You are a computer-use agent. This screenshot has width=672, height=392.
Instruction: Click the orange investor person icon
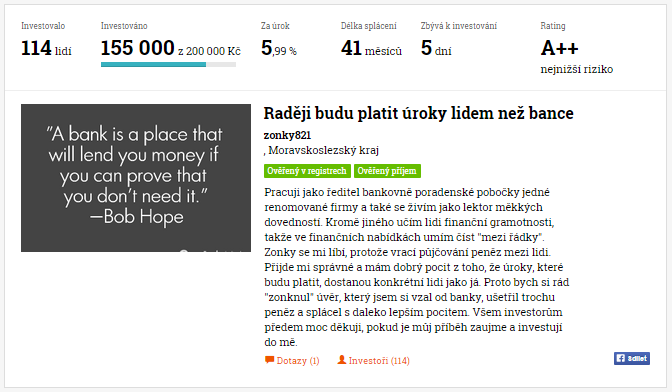click(342, 360)
